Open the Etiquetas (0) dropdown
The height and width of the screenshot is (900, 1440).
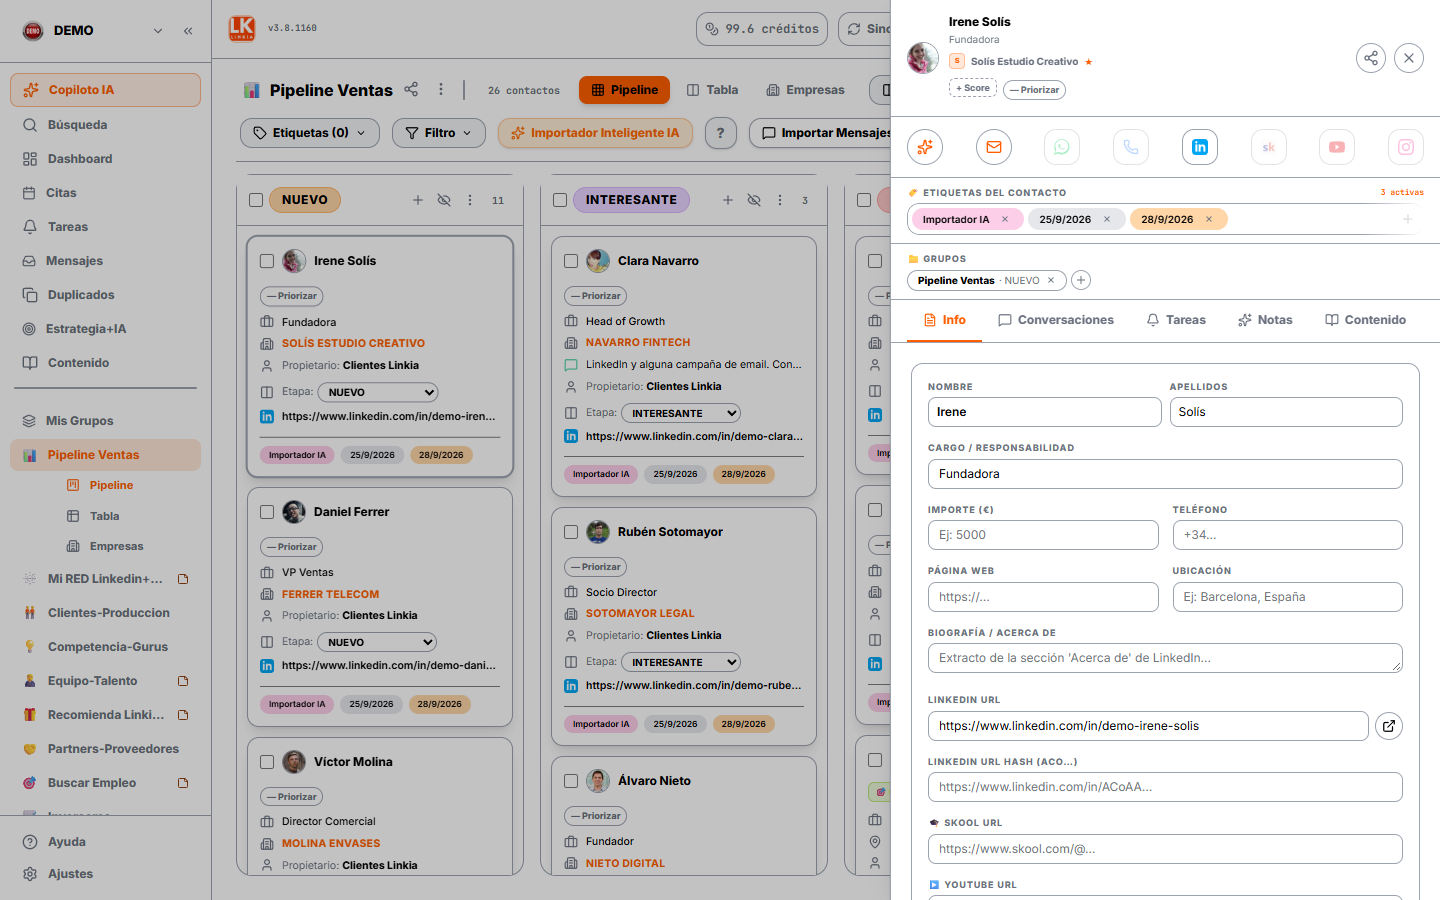coord(310,133)
